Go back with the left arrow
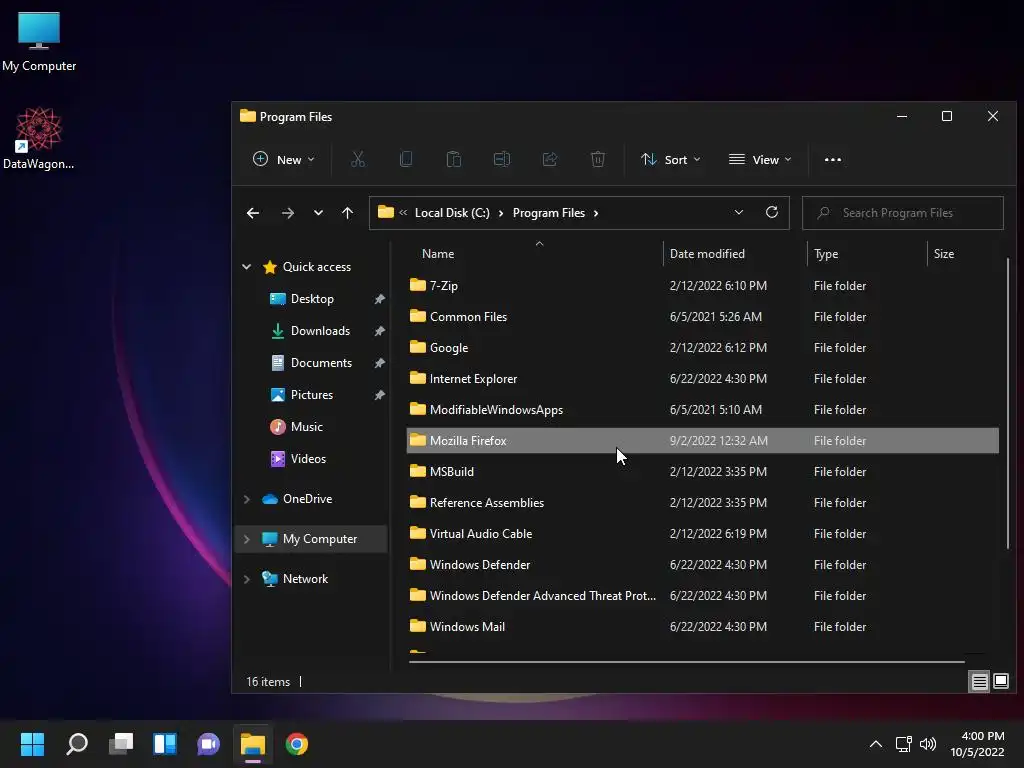 (x=253, y=213)
